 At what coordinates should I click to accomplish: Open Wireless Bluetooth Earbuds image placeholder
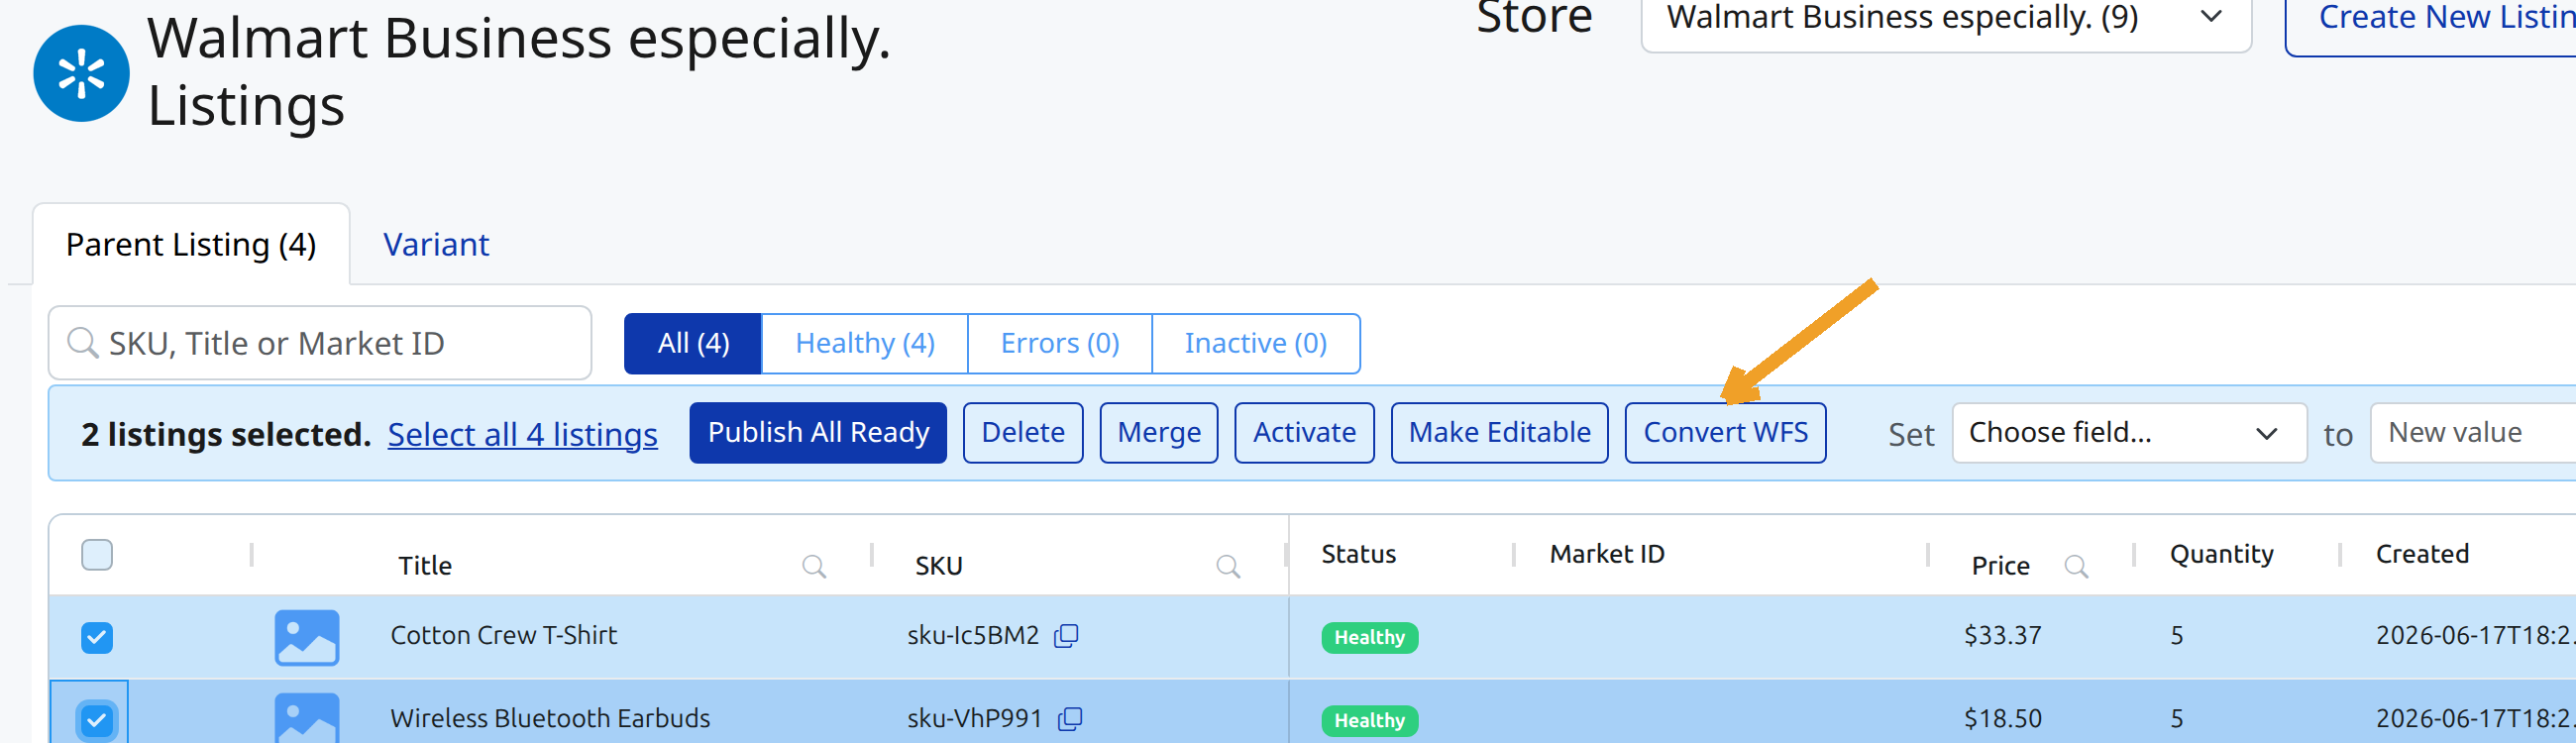pyautogui.click(x=307, y=717)
